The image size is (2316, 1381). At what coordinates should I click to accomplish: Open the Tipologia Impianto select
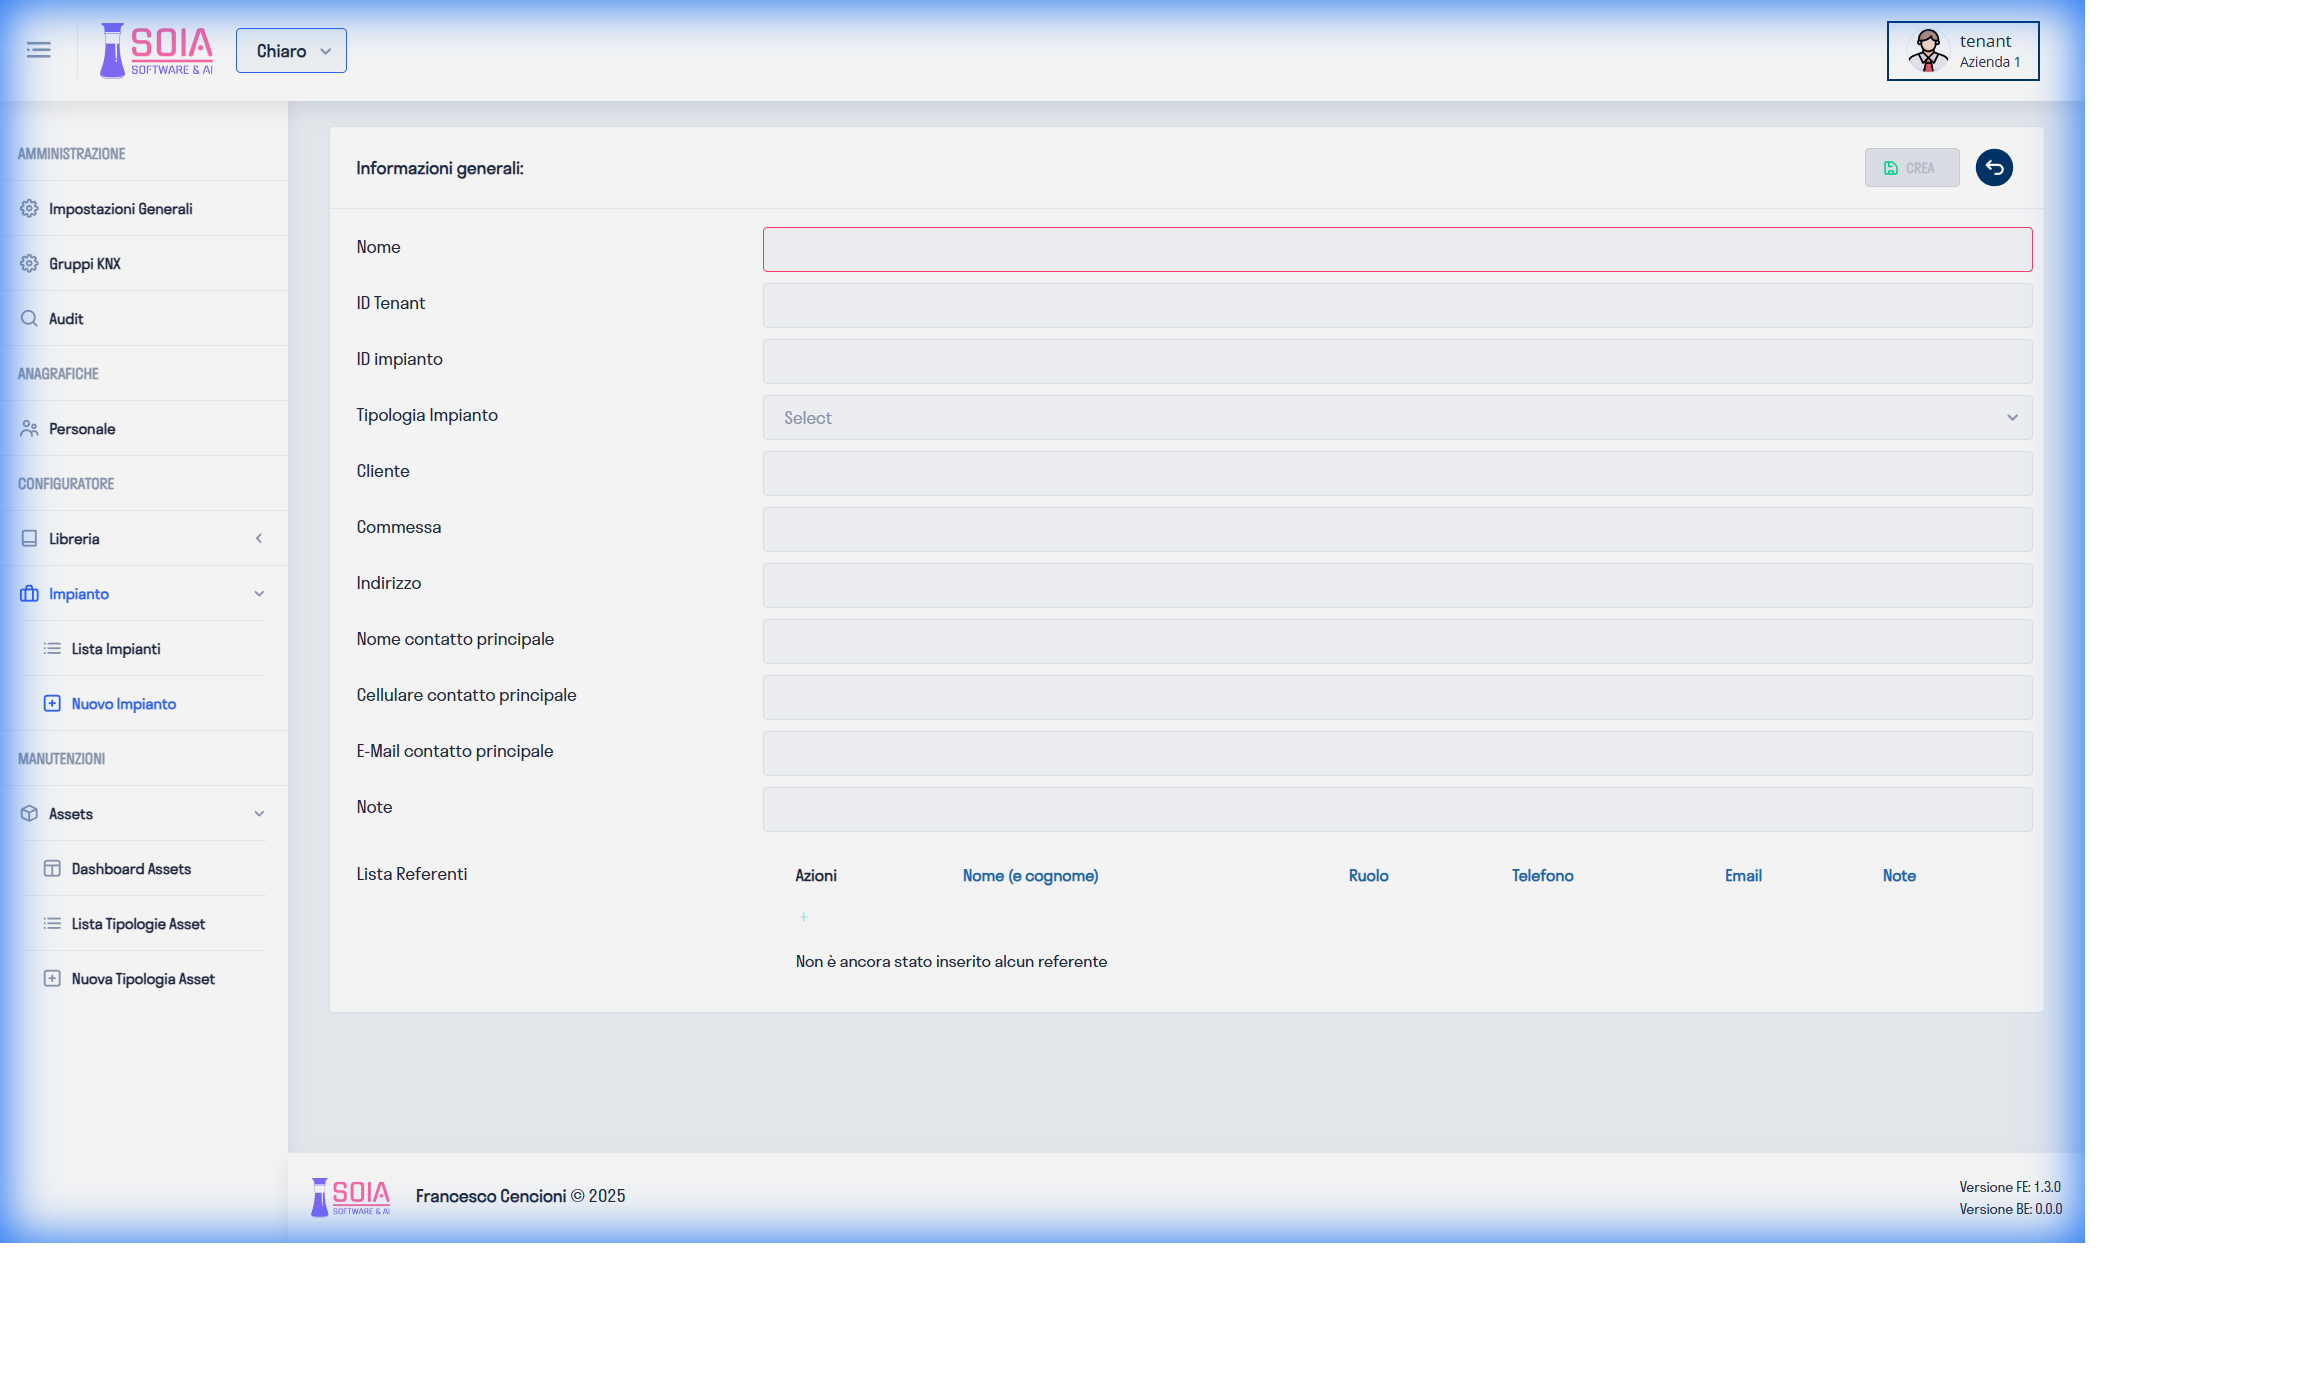[x=1397, y=418]
